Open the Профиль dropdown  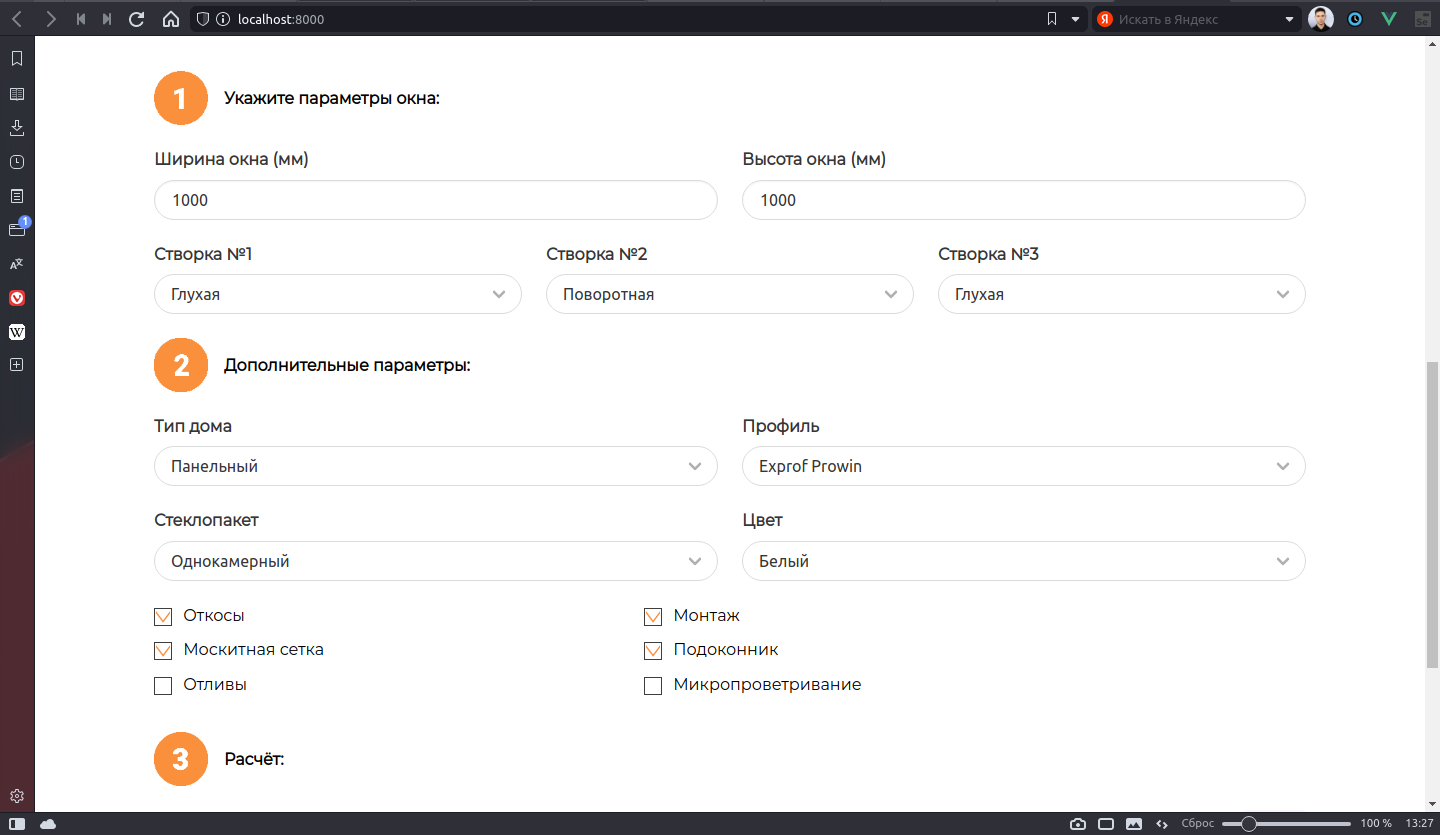point(1024,466)
